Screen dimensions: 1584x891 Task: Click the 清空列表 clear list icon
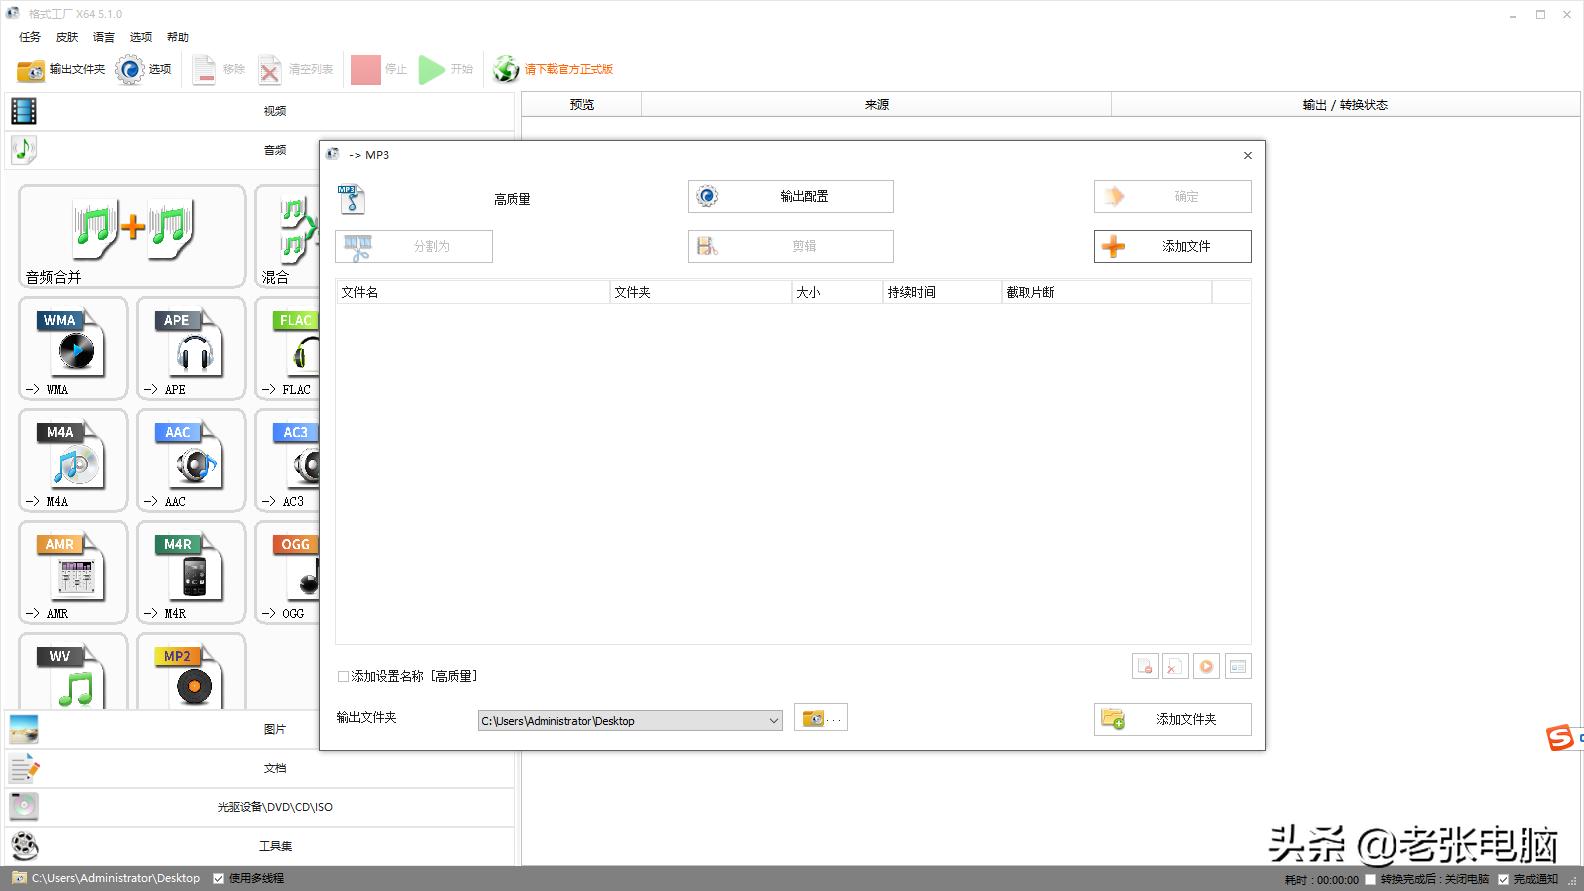tap(270, 69)
